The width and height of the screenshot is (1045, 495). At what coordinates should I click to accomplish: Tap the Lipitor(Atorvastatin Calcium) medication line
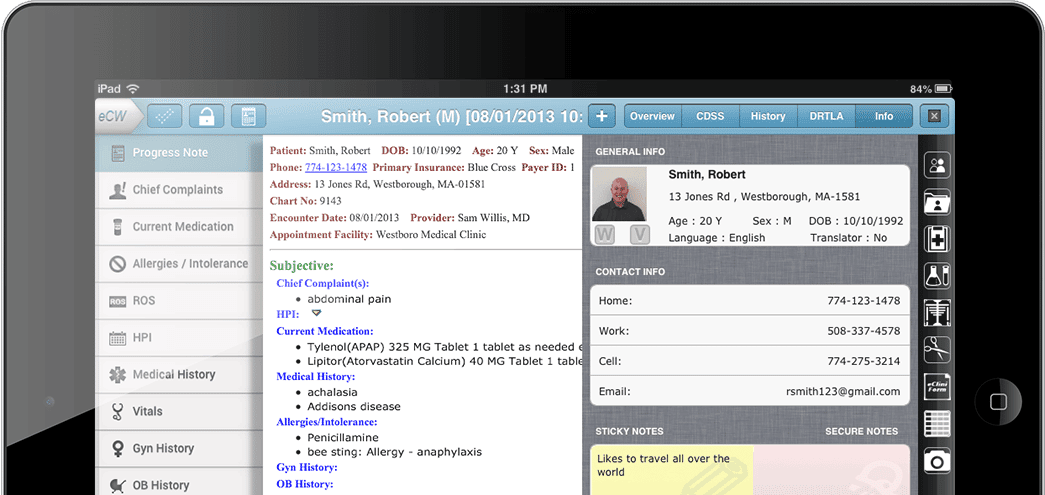pos(445,361)
